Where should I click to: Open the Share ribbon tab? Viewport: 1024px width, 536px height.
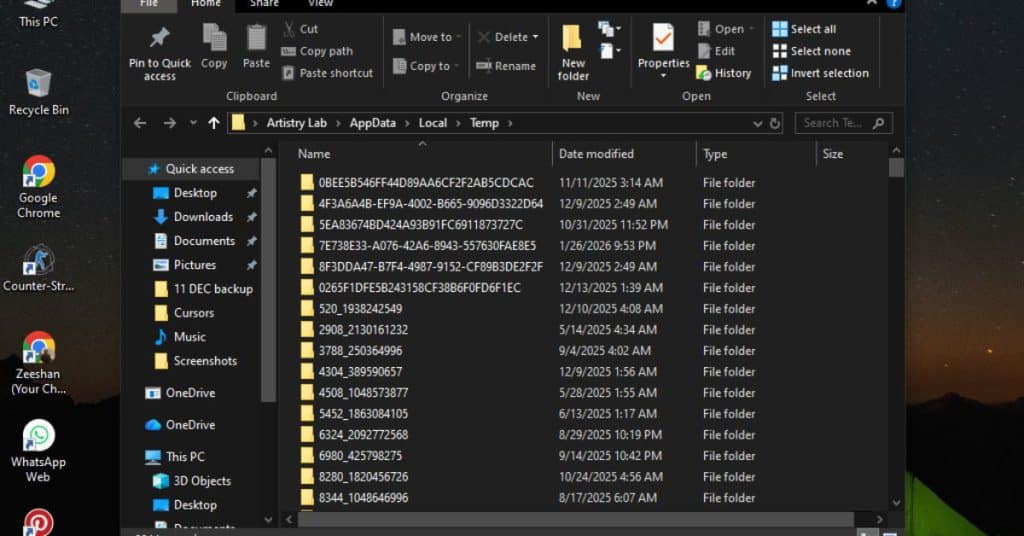click(264, 4)
